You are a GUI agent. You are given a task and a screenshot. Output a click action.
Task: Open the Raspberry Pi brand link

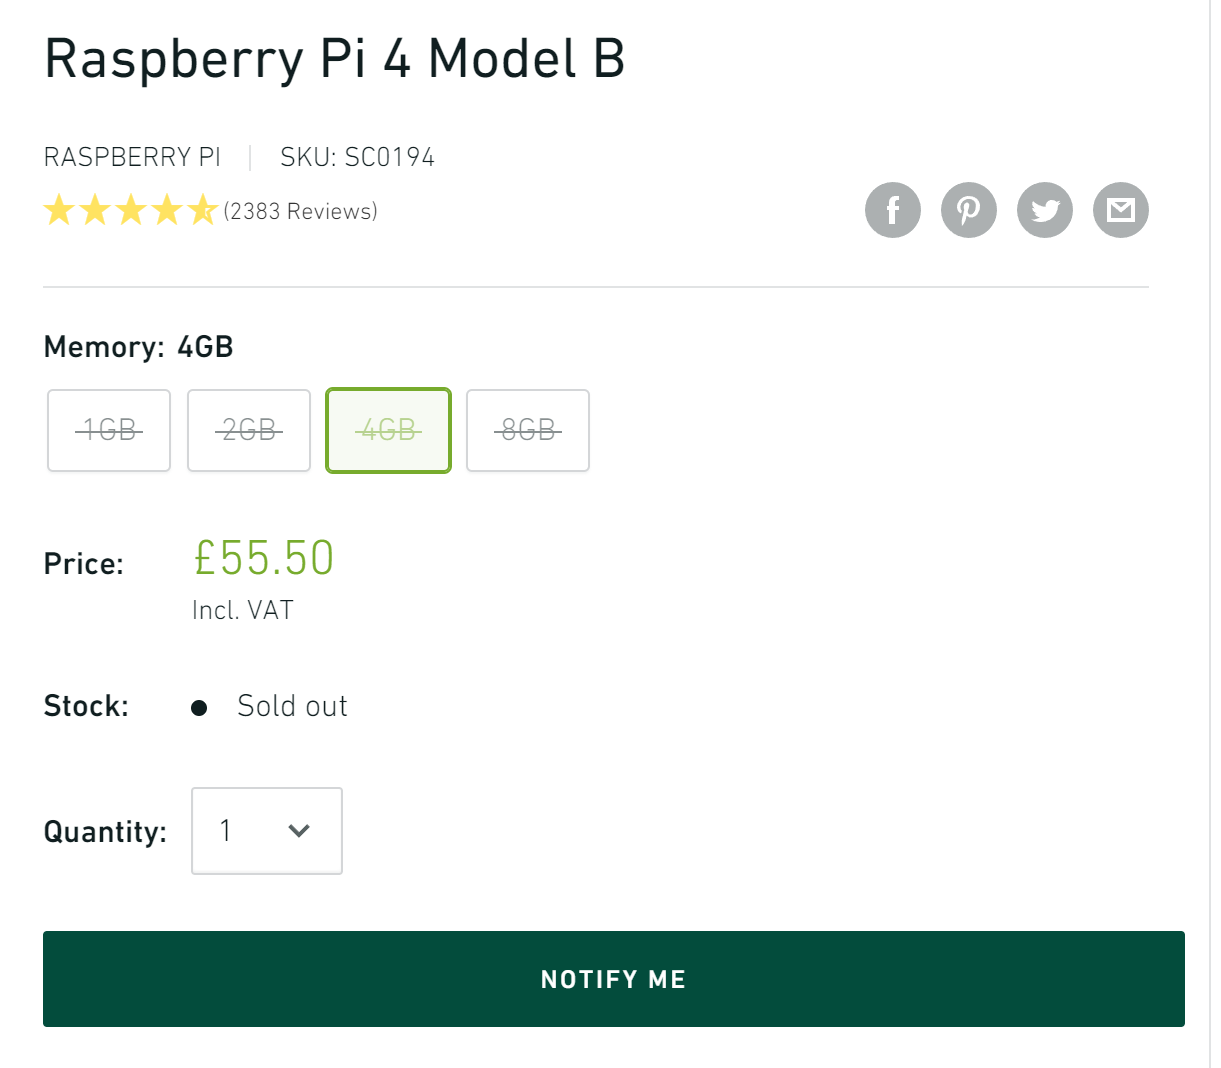pos(132,157)
